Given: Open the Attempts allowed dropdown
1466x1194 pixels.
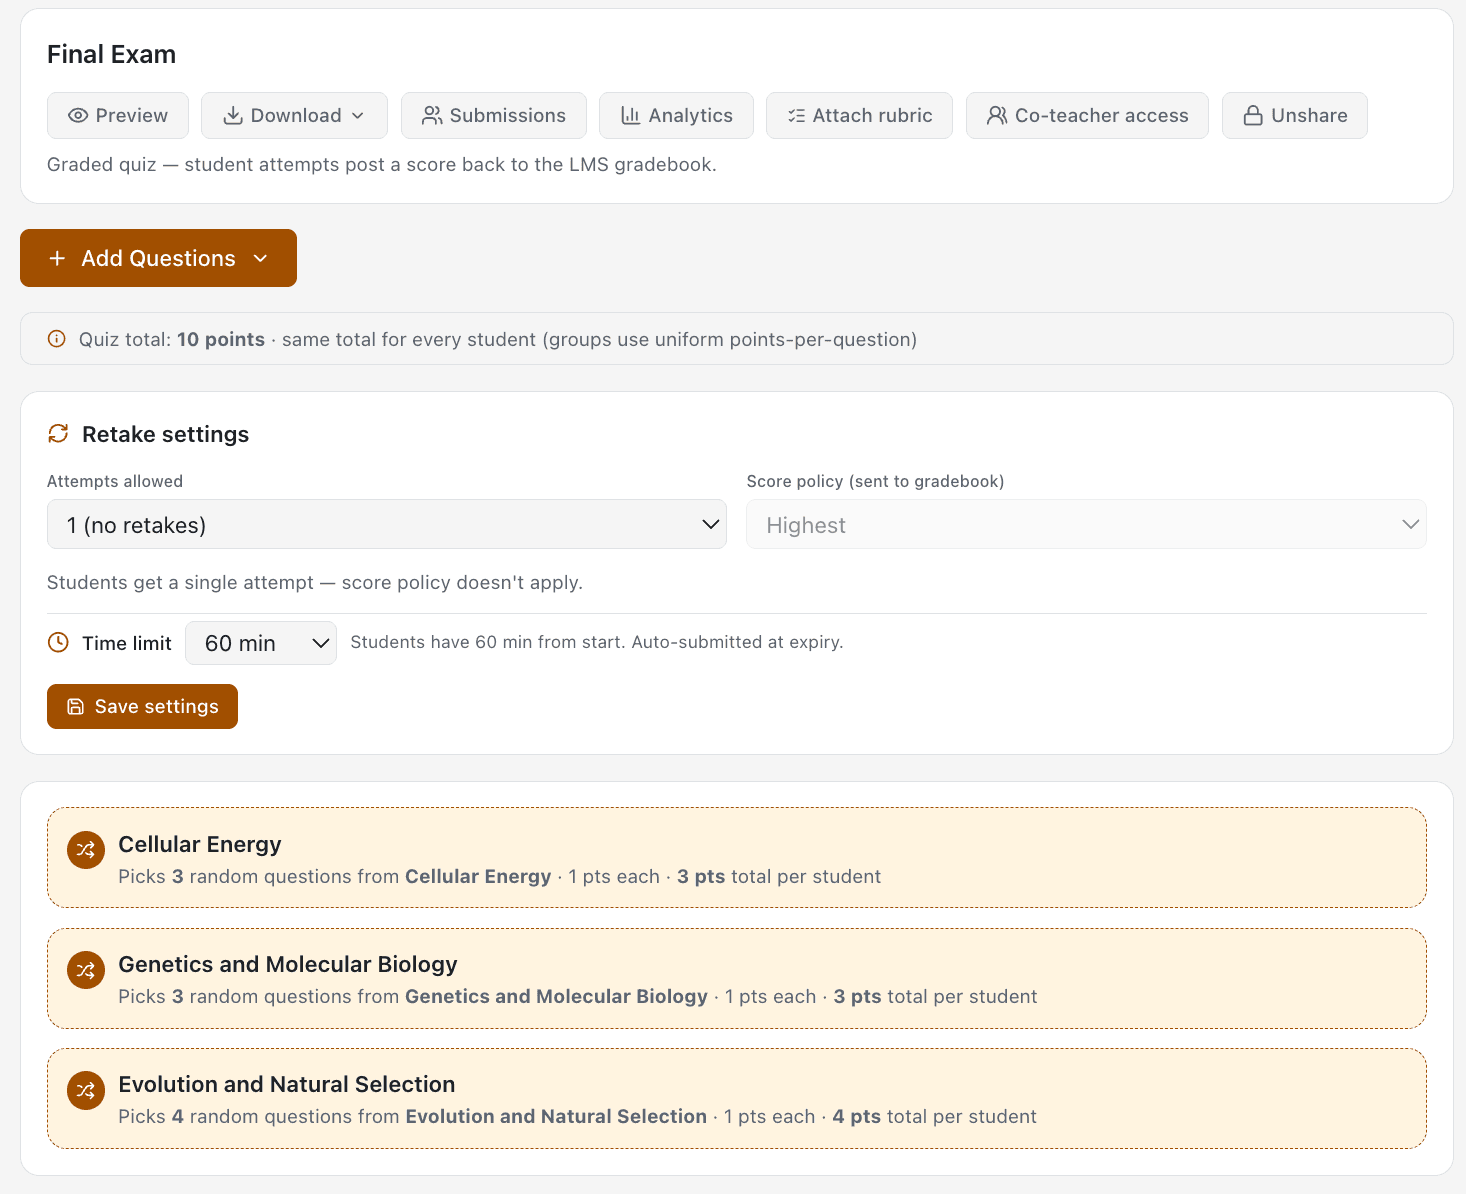Looking at the screenshot, I should click(x=387, y=525).
